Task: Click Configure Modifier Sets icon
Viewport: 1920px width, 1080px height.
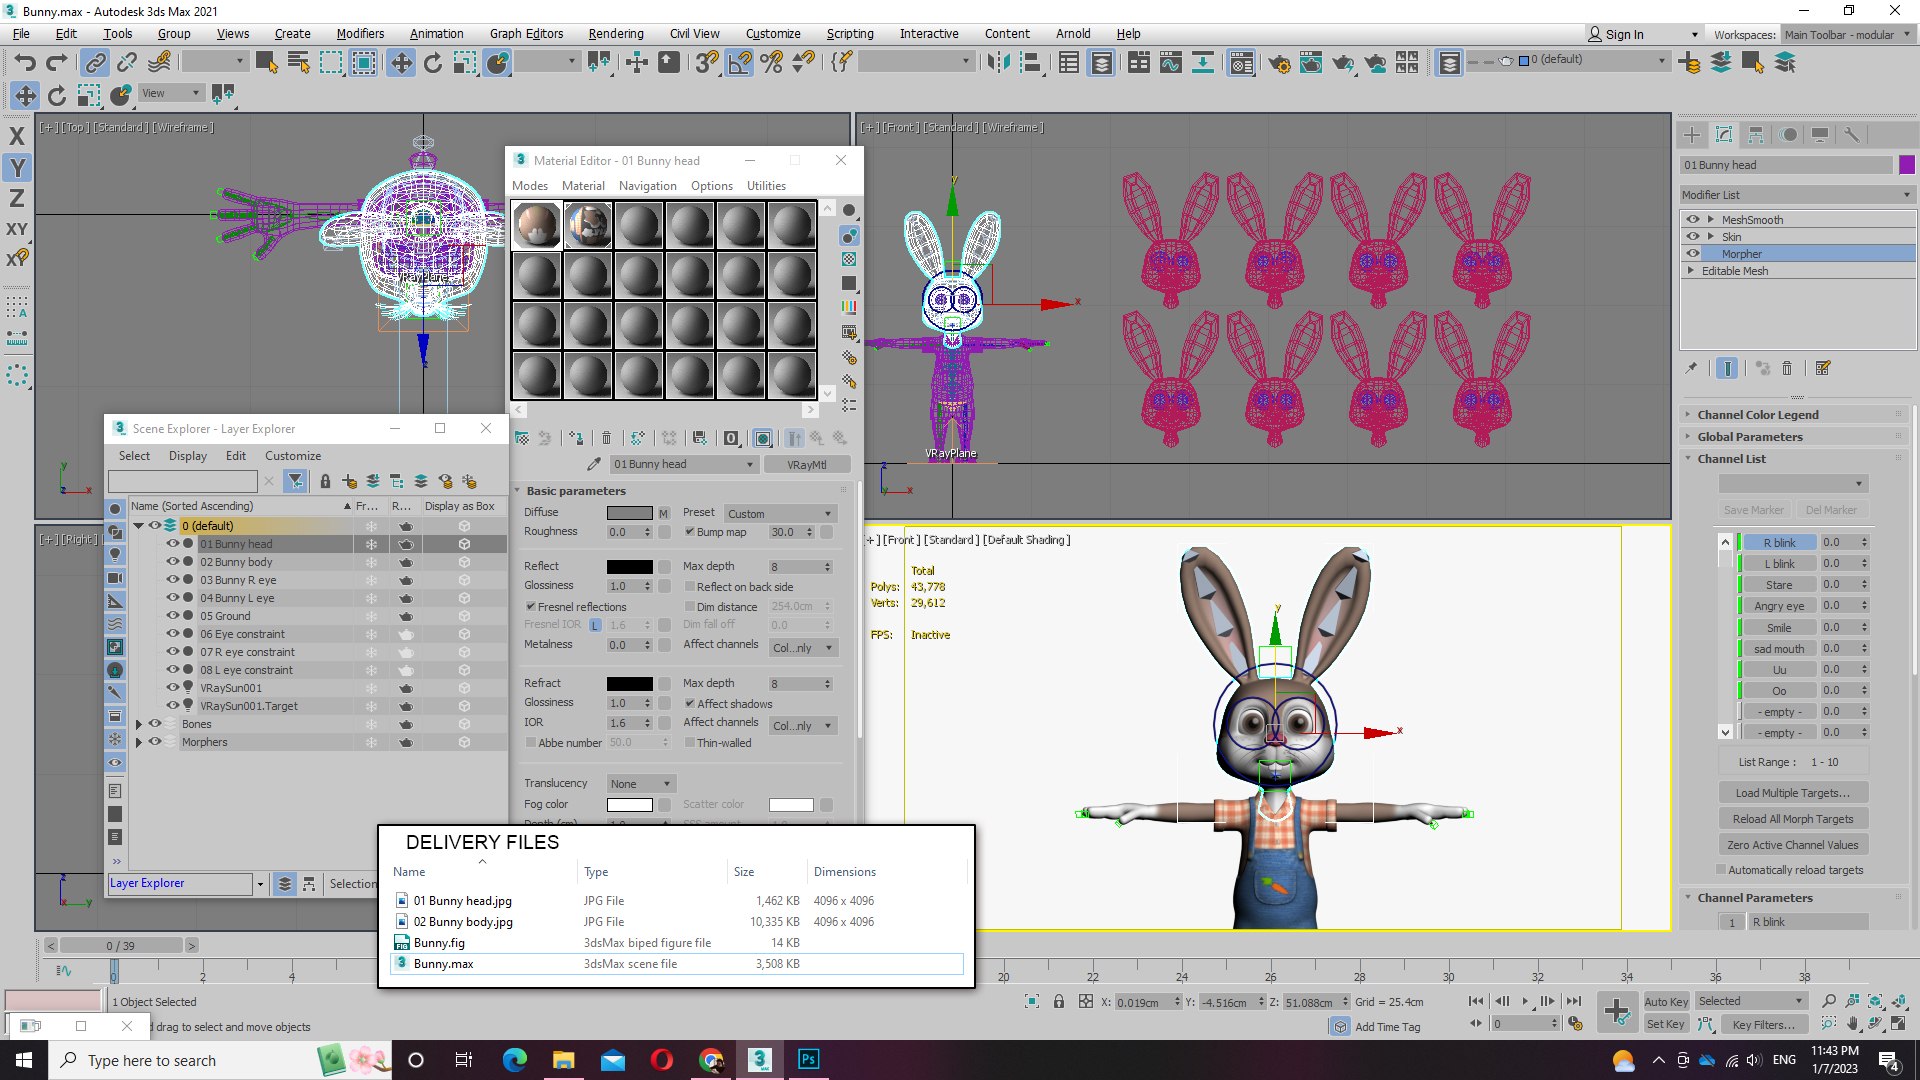Action: pyautogui.click(x=1823, y=368)
